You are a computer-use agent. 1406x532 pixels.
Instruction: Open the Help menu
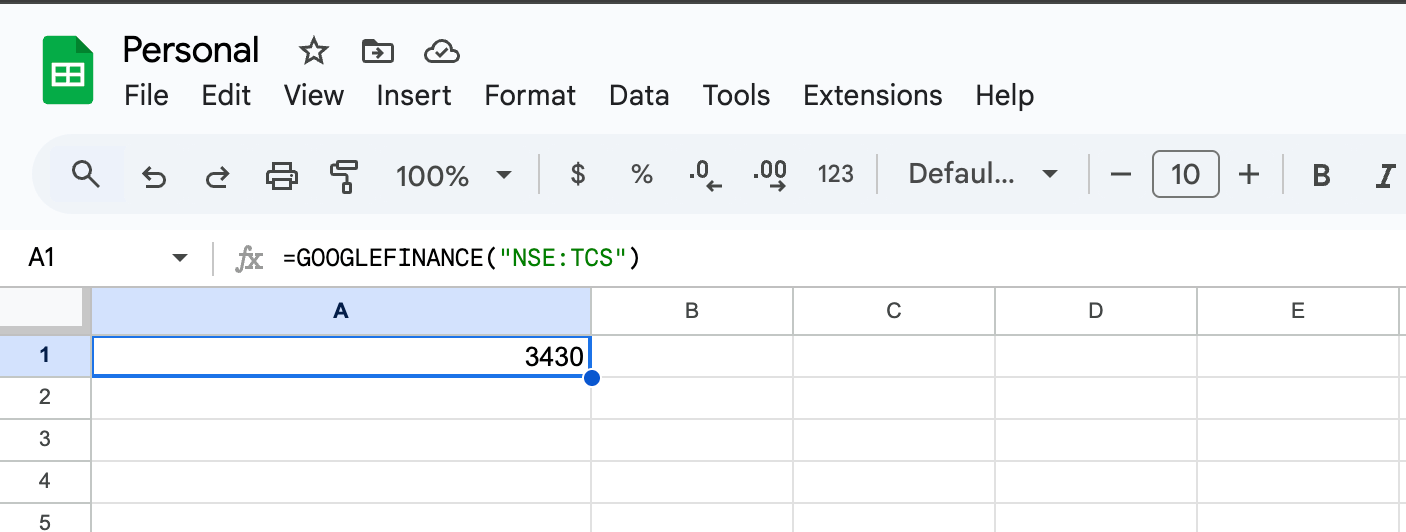[1005, 96]
